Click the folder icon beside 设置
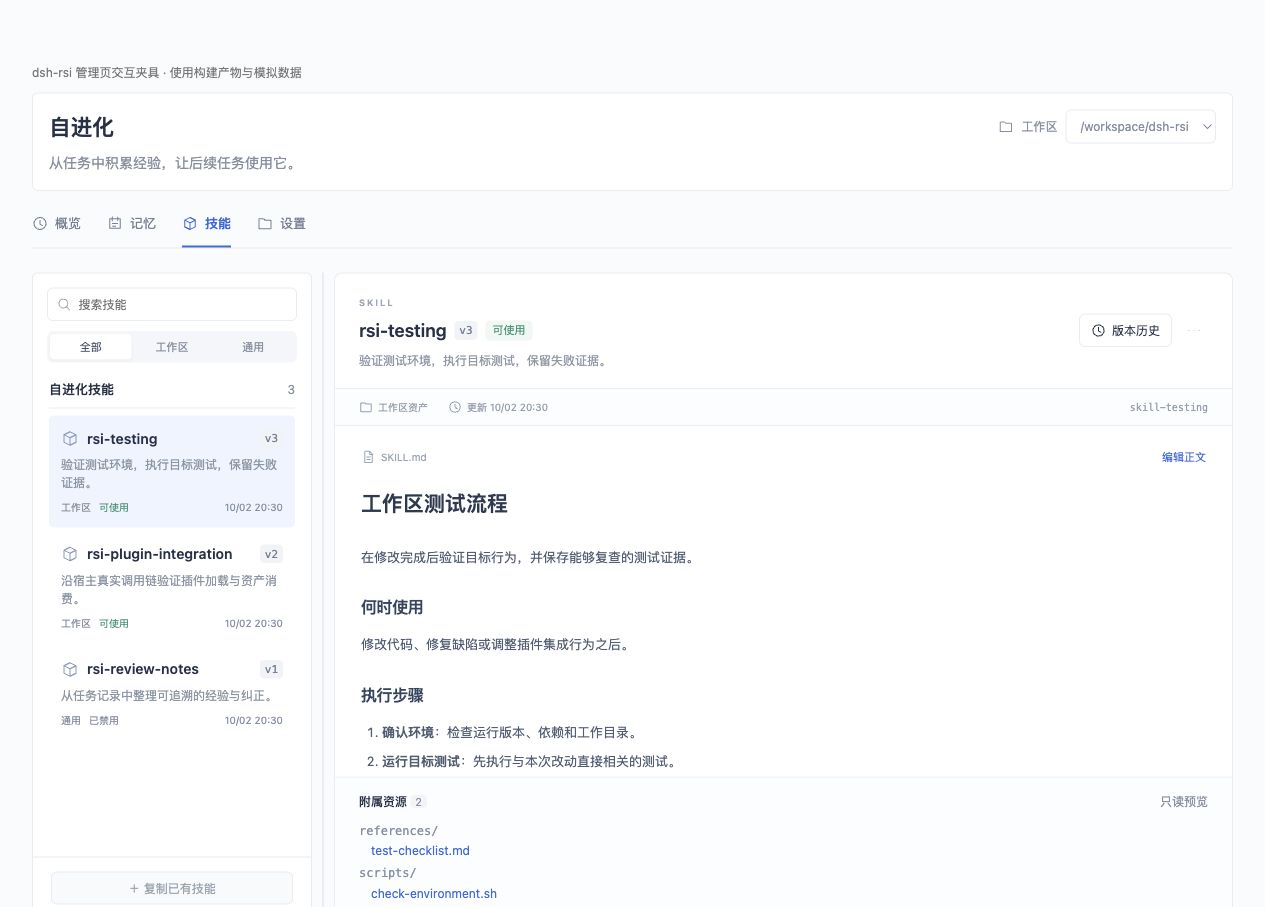 (x=265, y=224)
